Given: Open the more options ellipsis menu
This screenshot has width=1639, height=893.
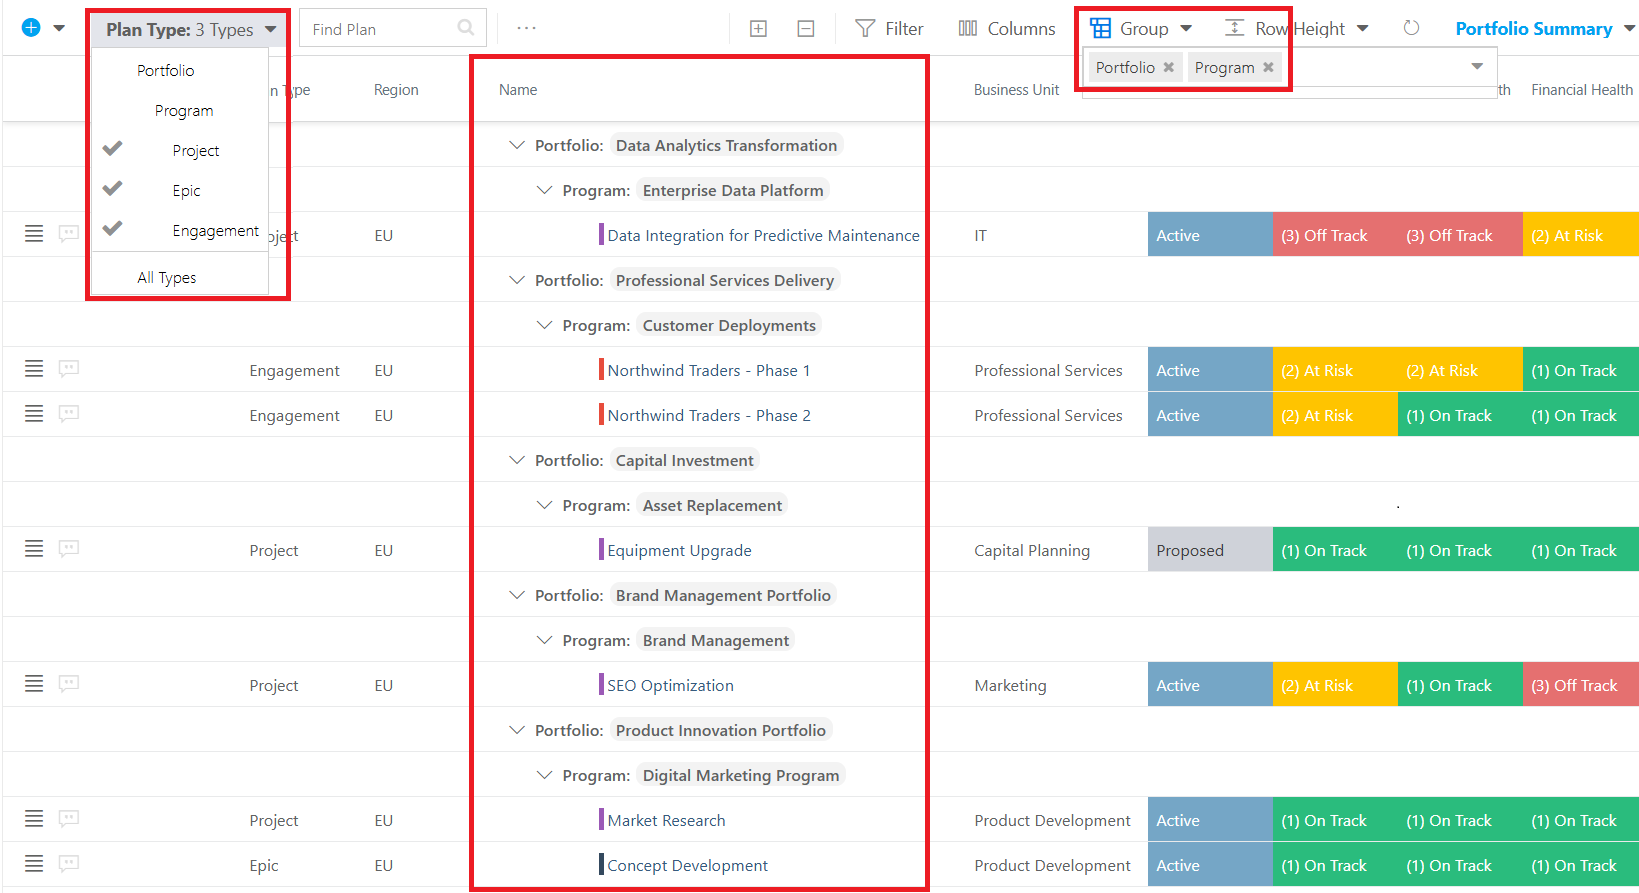Looking at the screenshot, I should coord(526,28).
